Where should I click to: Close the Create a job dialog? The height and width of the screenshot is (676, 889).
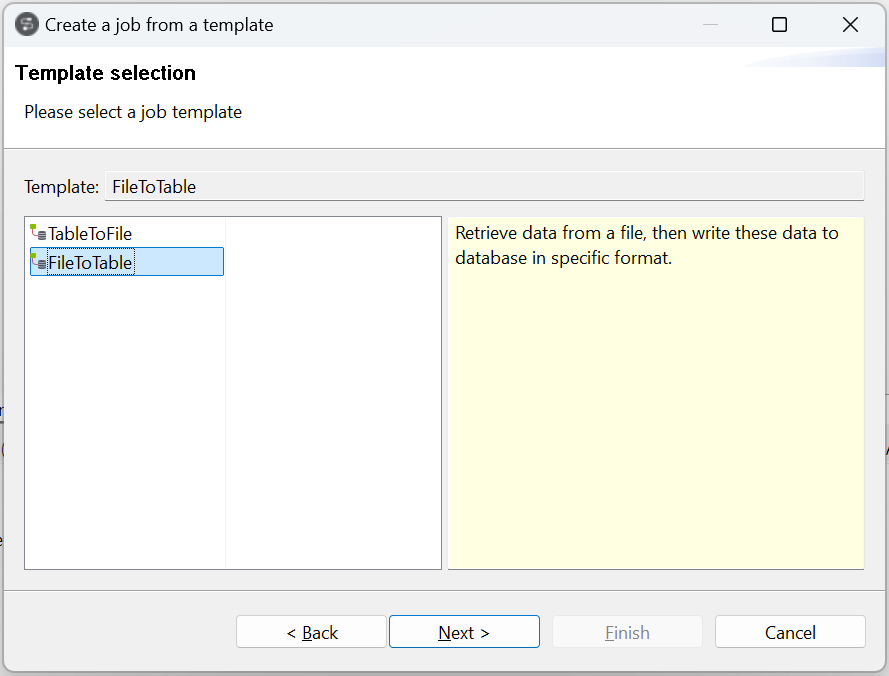tap(850, 25)
